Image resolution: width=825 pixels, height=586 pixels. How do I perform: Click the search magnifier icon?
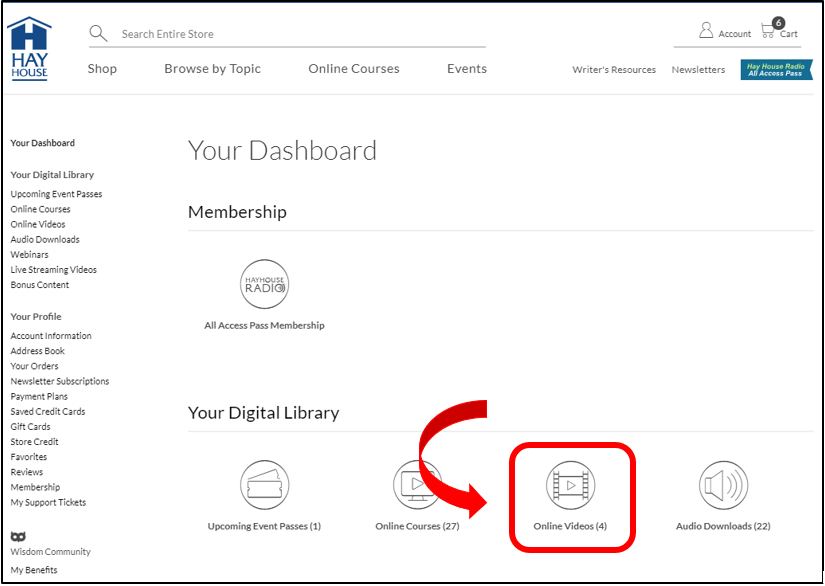pos(98,34)
